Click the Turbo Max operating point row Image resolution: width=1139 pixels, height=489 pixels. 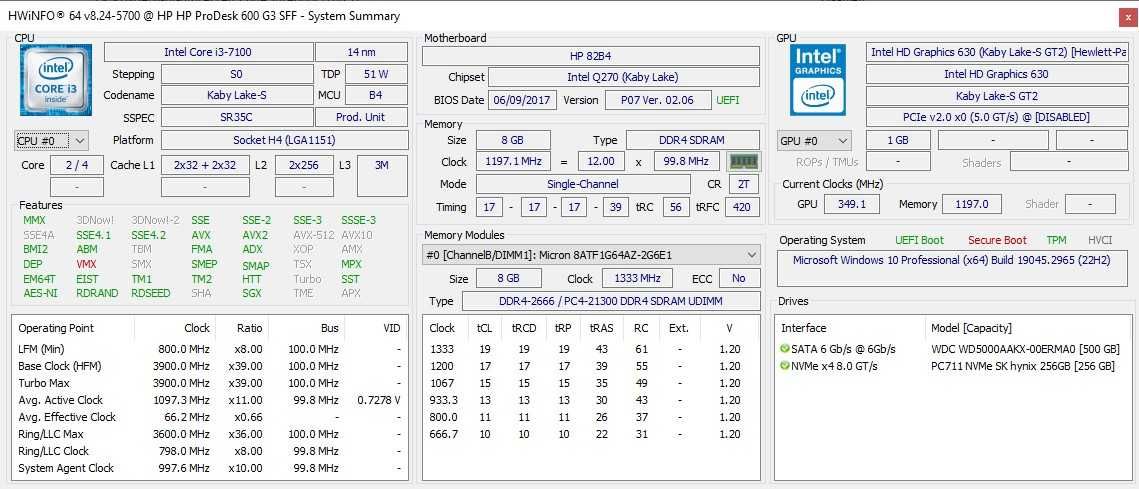click(209, 383)
